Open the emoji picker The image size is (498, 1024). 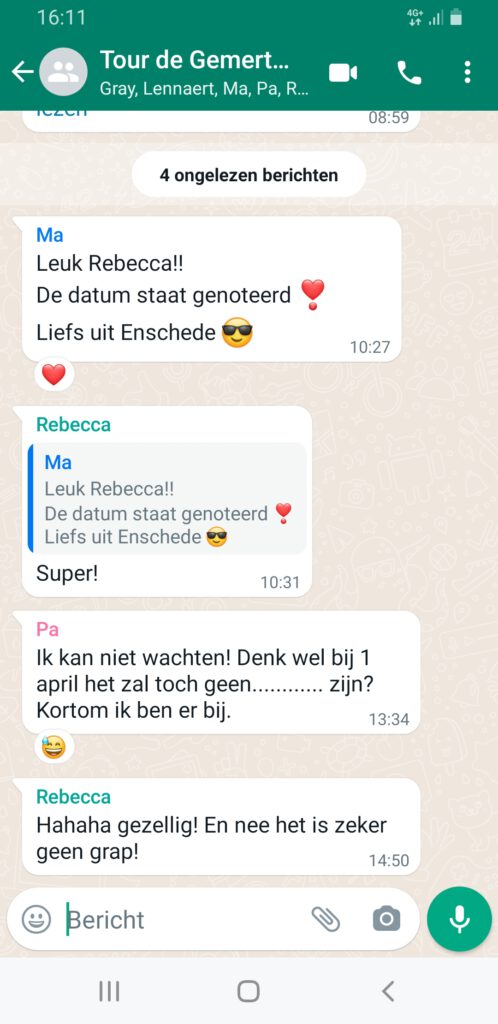pyautogui.click(x=36, y=920)
